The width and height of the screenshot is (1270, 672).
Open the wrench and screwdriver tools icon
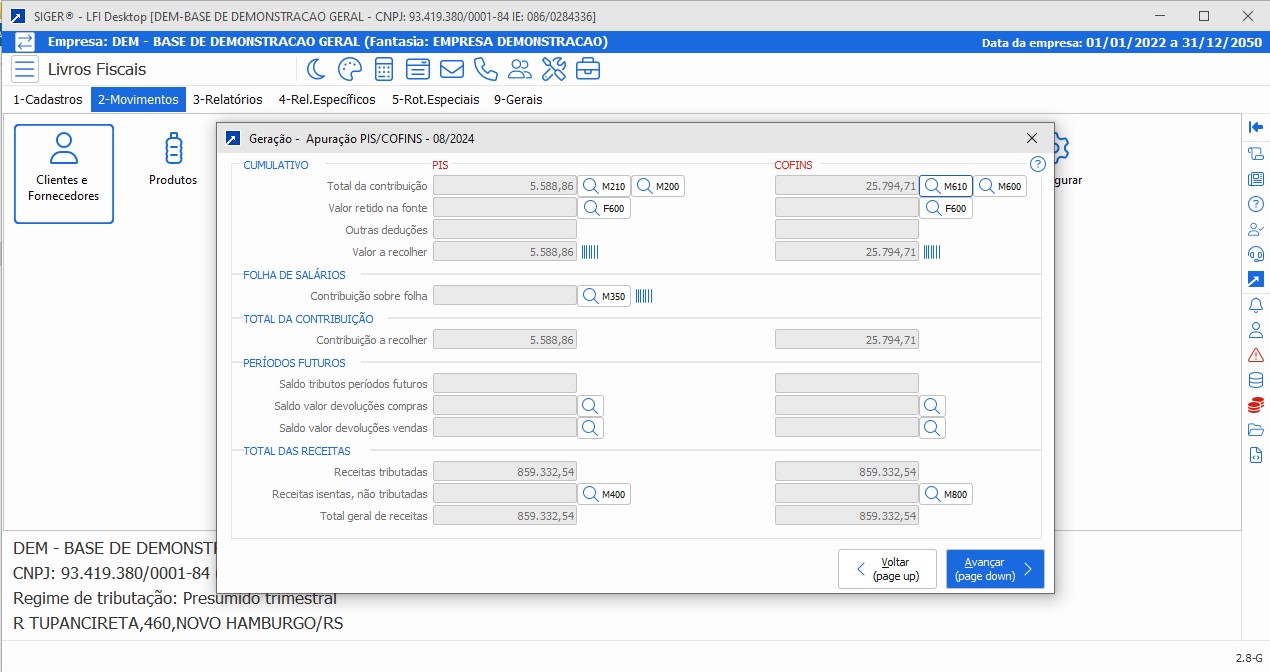pyautogui.click(x=554, y=69)
